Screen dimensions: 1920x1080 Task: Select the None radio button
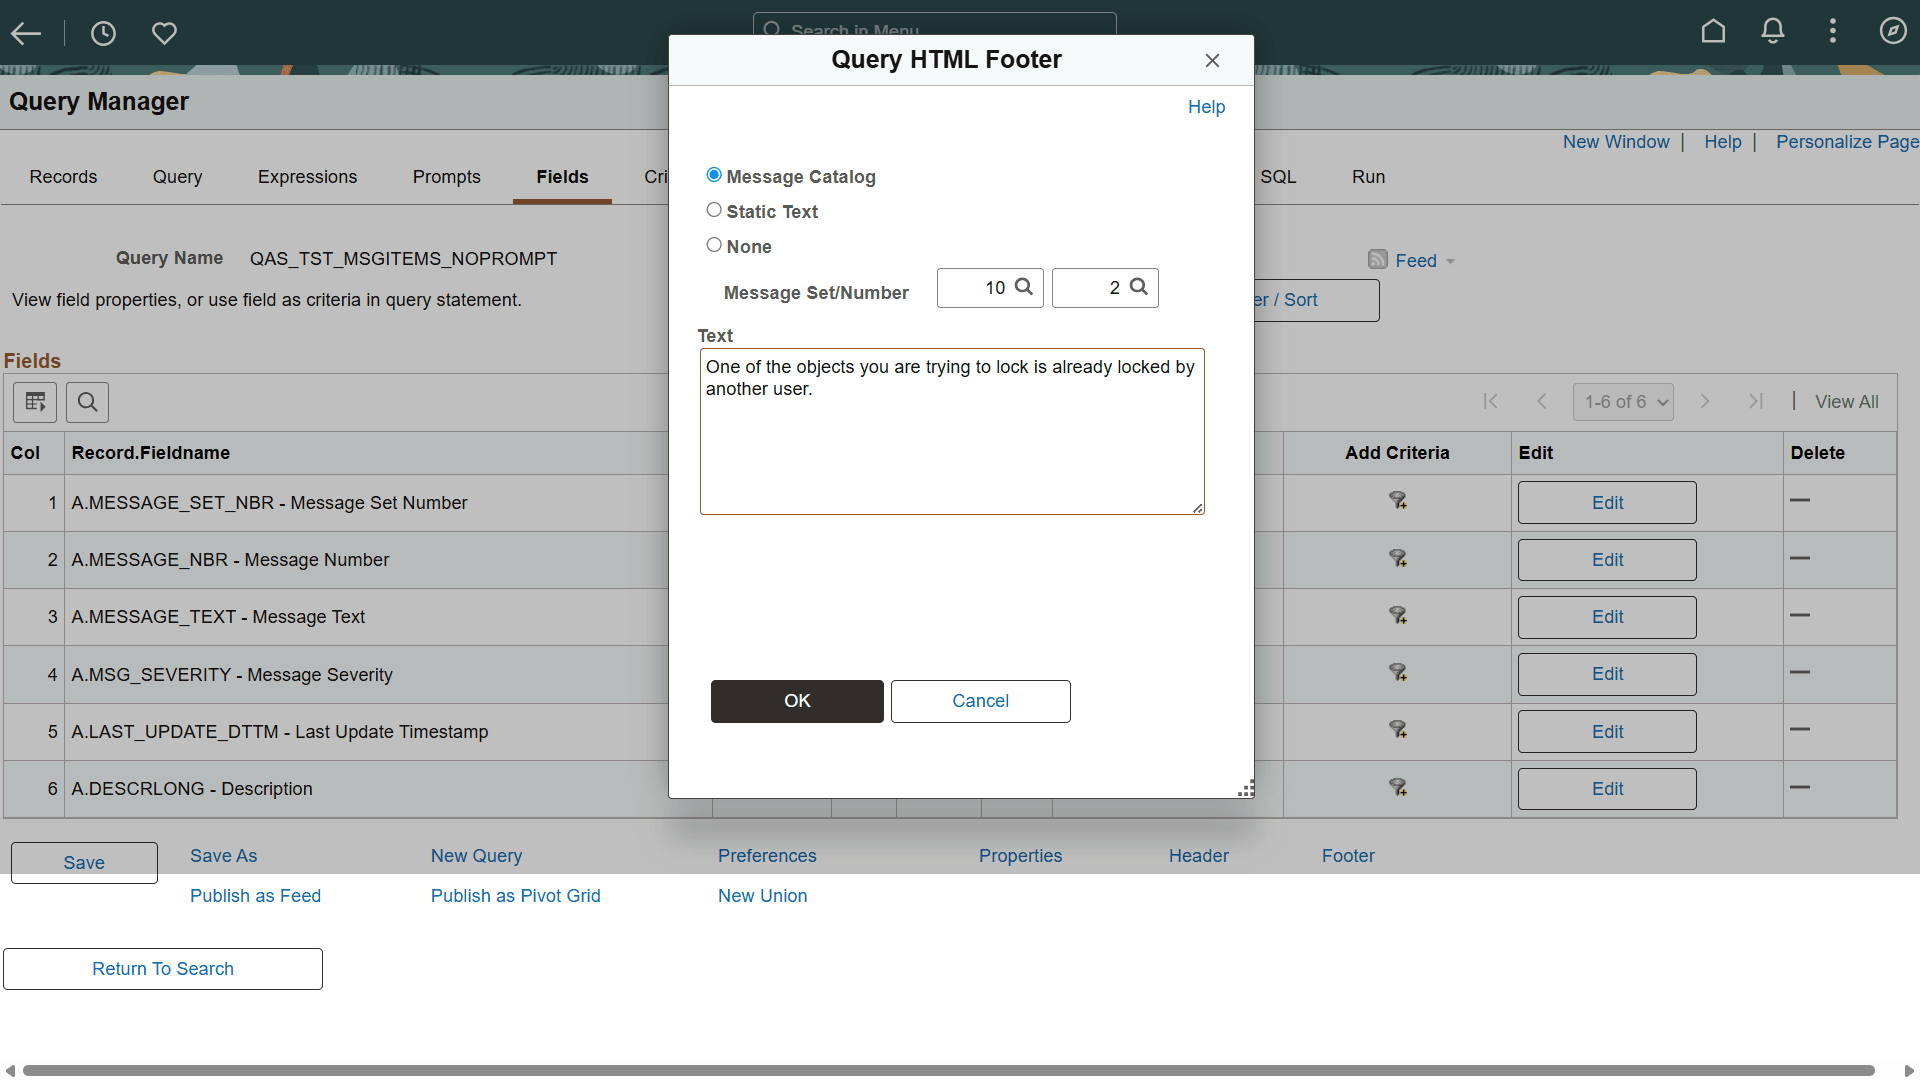(714, 244)
